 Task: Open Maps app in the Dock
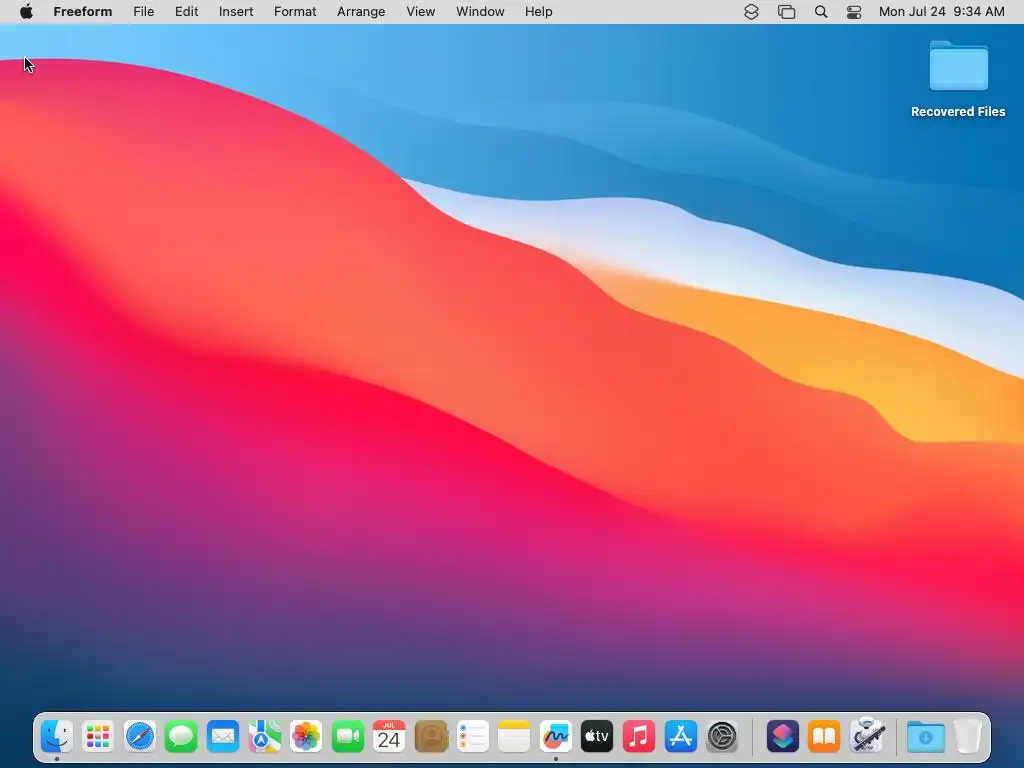point(264,737)
